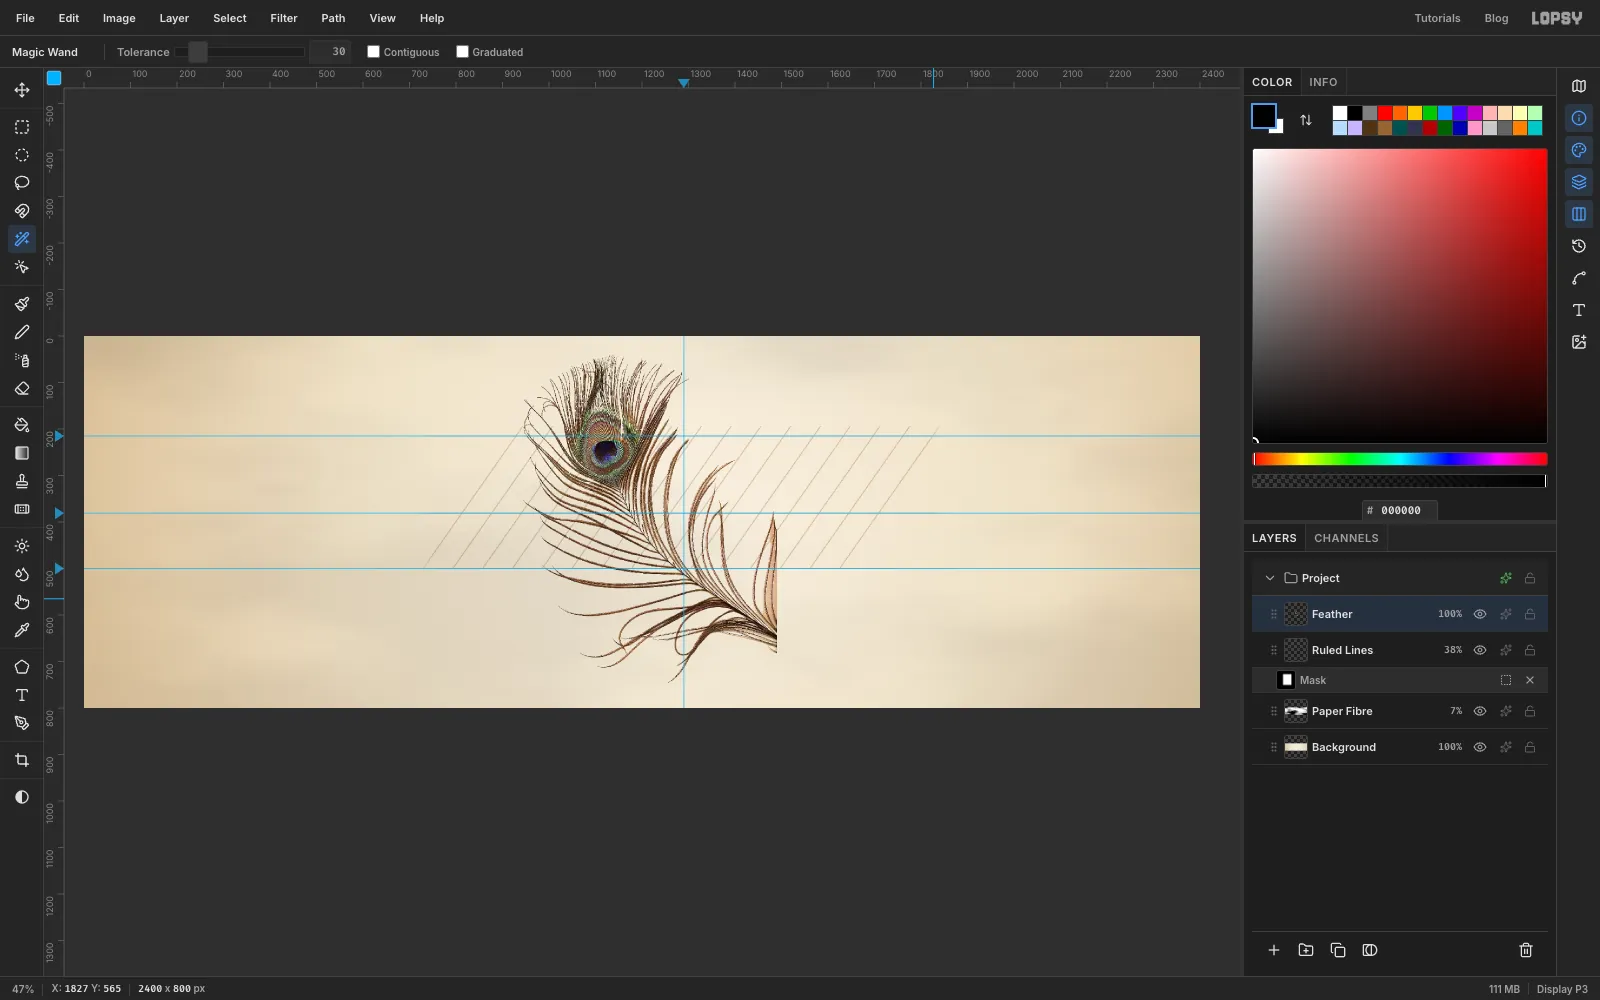Click the 47% zoom level
The width and height of the screenshot is (1600, 1000).
tap(23, 989)
